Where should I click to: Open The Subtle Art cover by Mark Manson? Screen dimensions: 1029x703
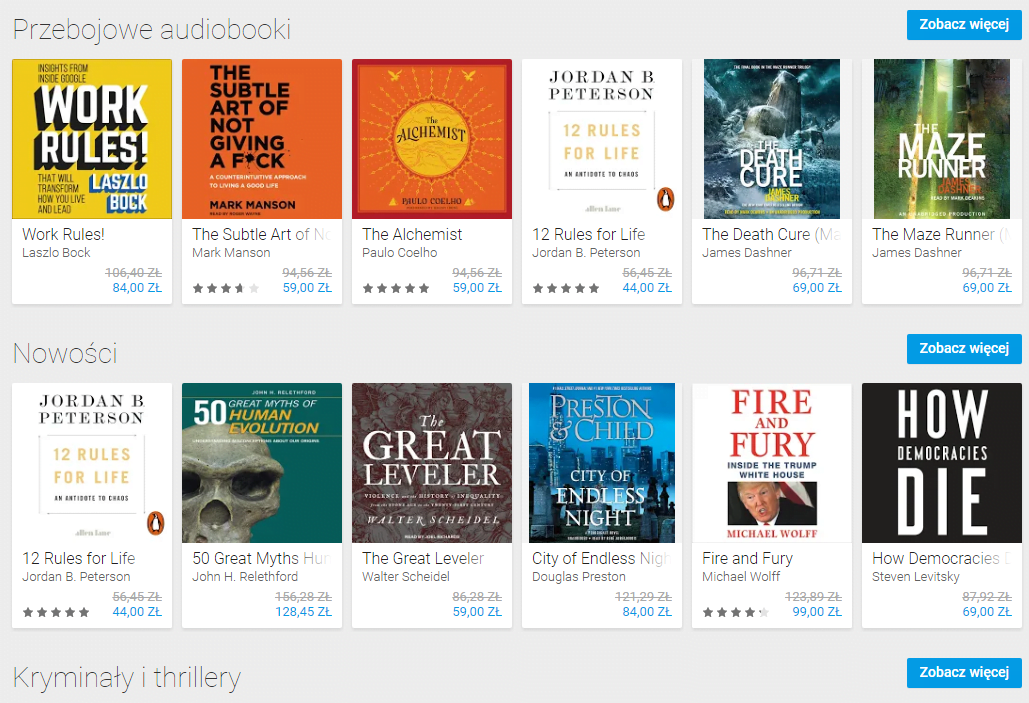(262, 139)
